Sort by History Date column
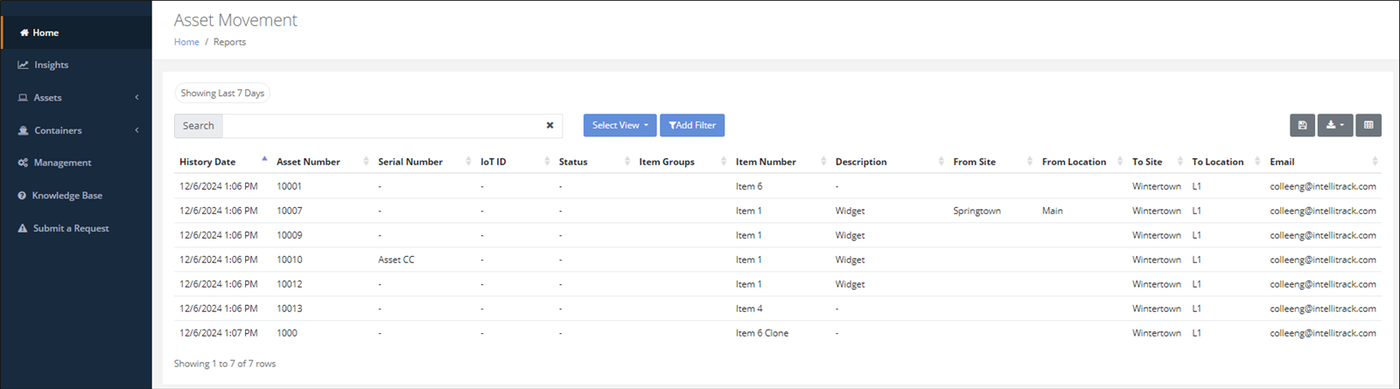 click(x=221, y=161)
